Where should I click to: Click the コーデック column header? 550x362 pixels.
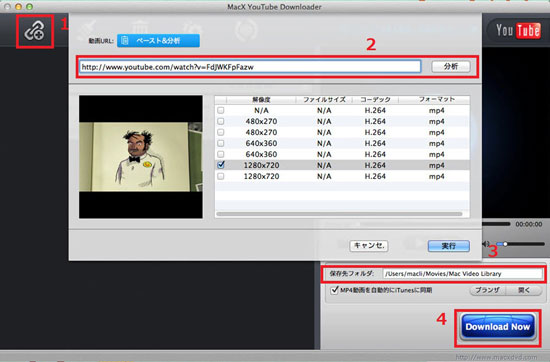[x=375, y=100]
